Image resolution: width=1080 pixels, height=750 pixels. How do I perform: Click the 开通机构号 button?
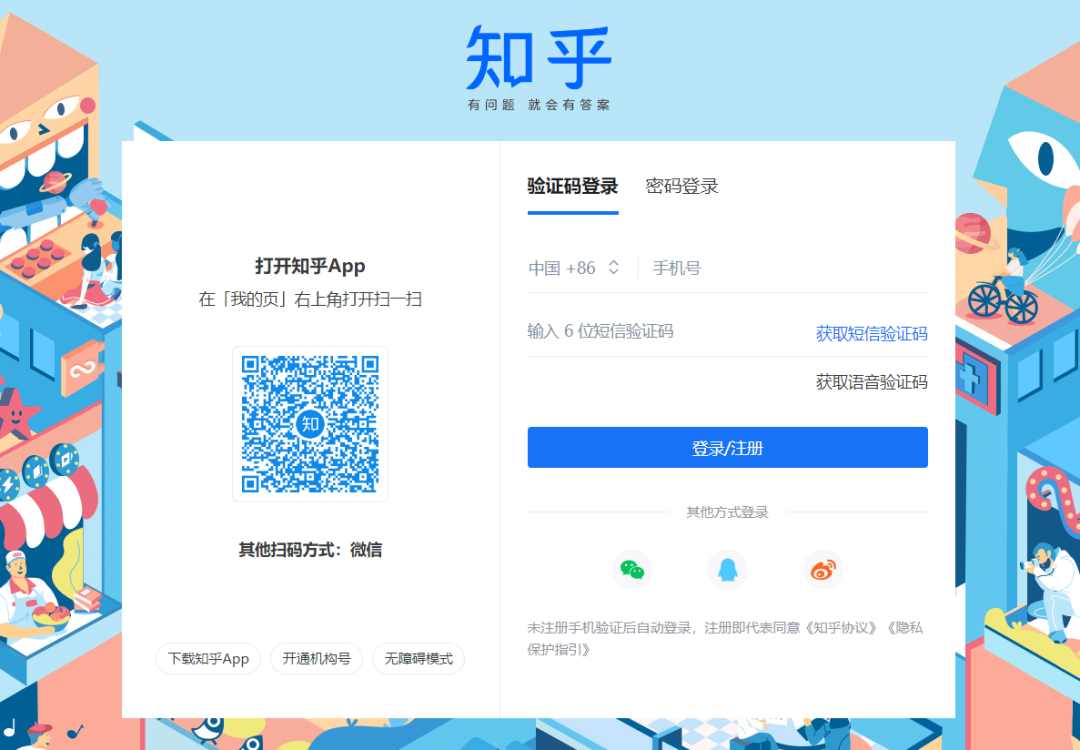point(316,658)
